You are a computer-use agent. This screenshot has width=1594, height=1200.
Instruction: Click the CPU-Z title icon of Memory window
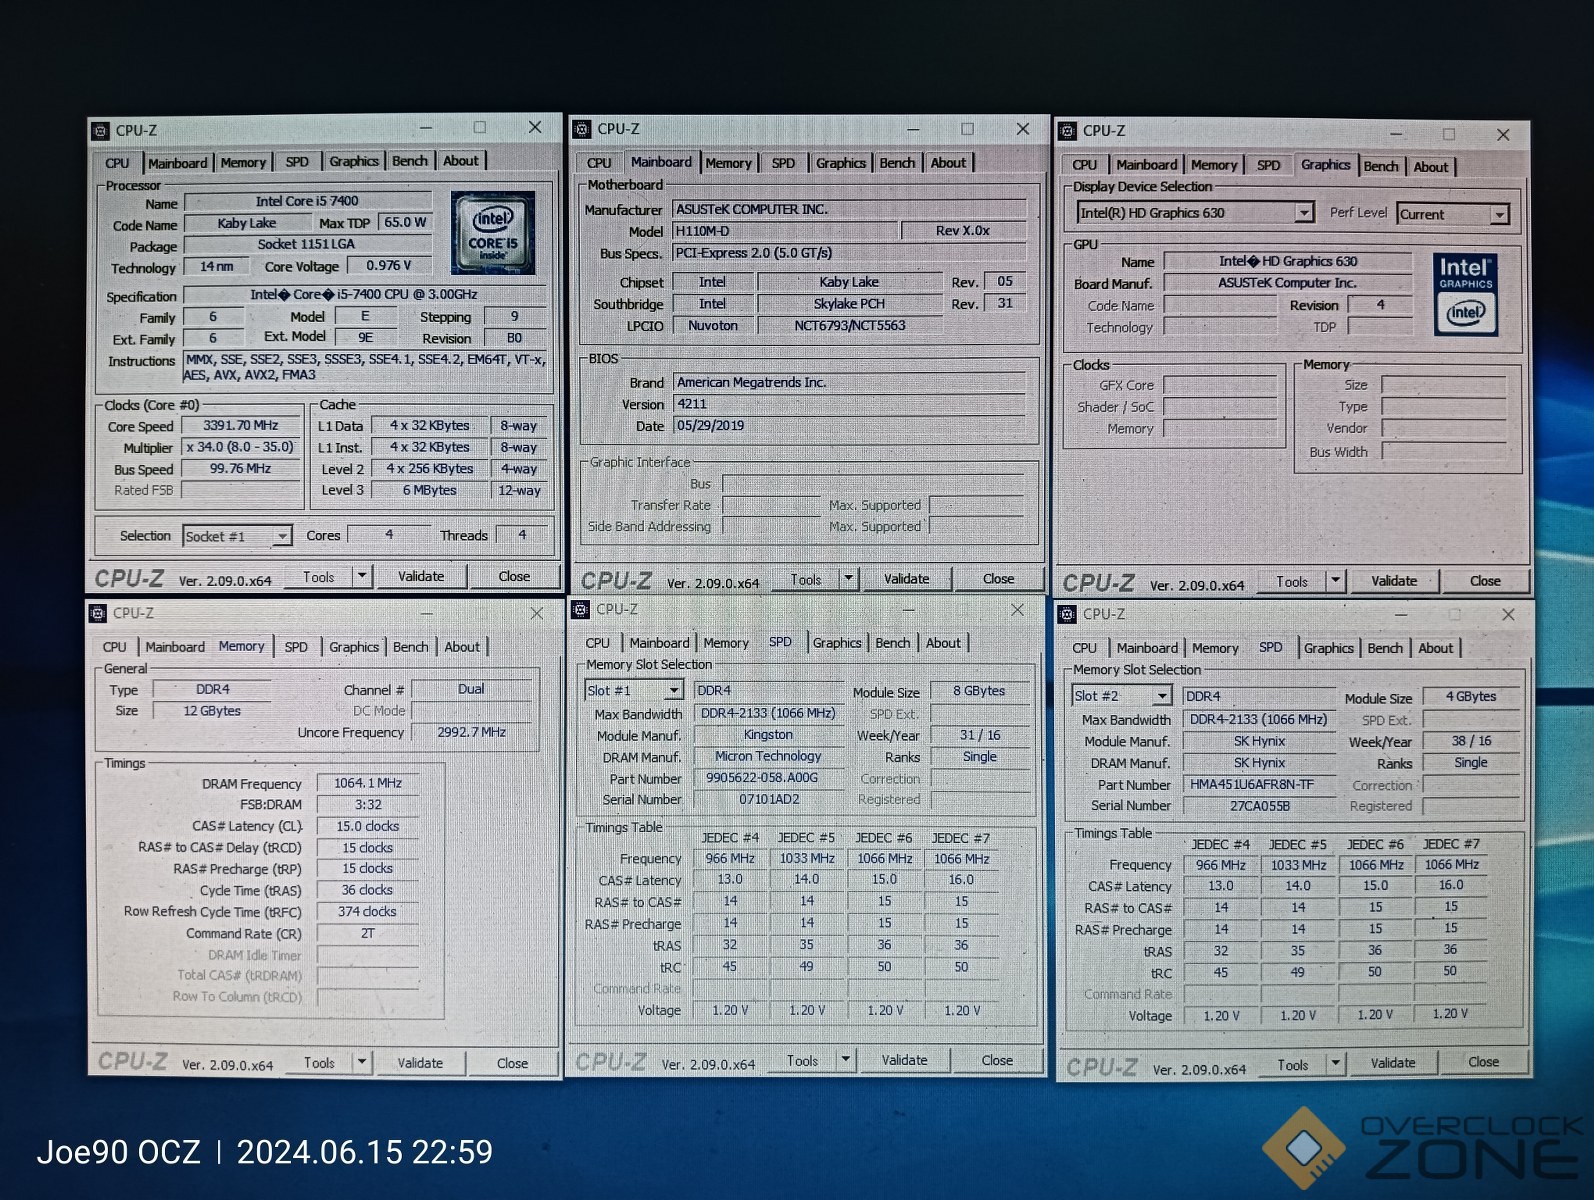(98, 613)
